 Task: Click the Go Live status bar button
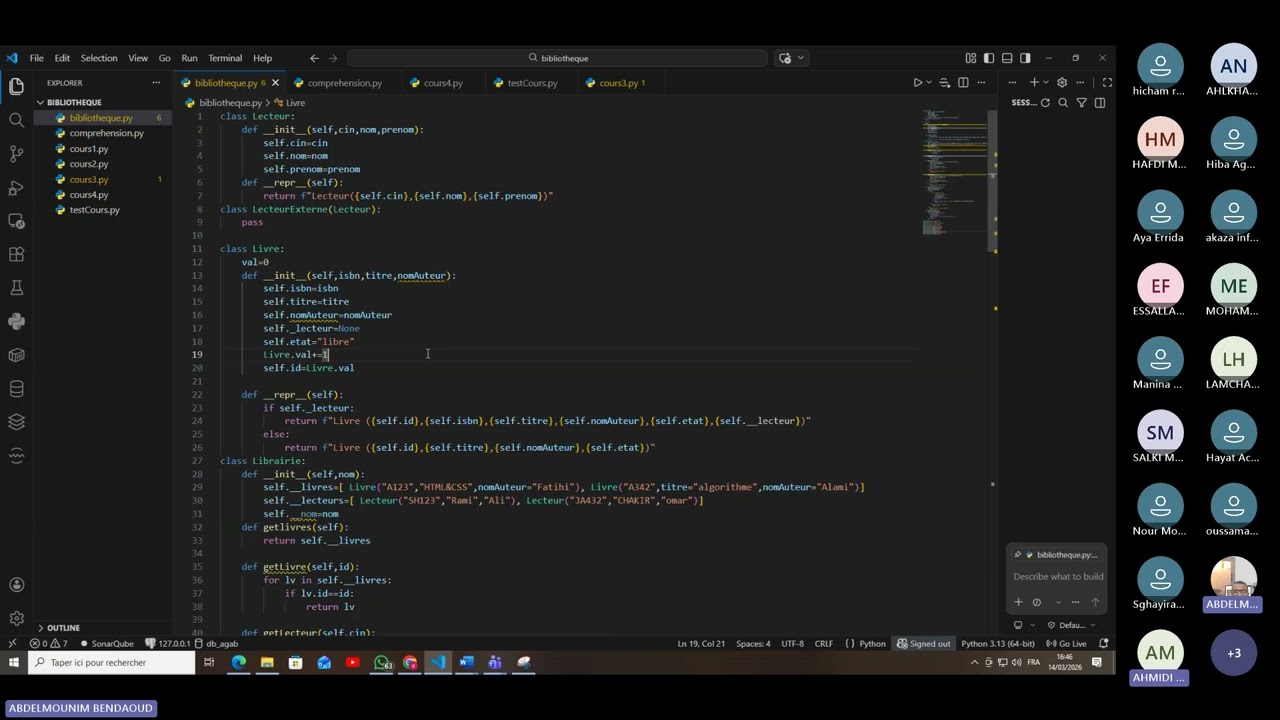pyautogui.click(x=1067, y=644)
